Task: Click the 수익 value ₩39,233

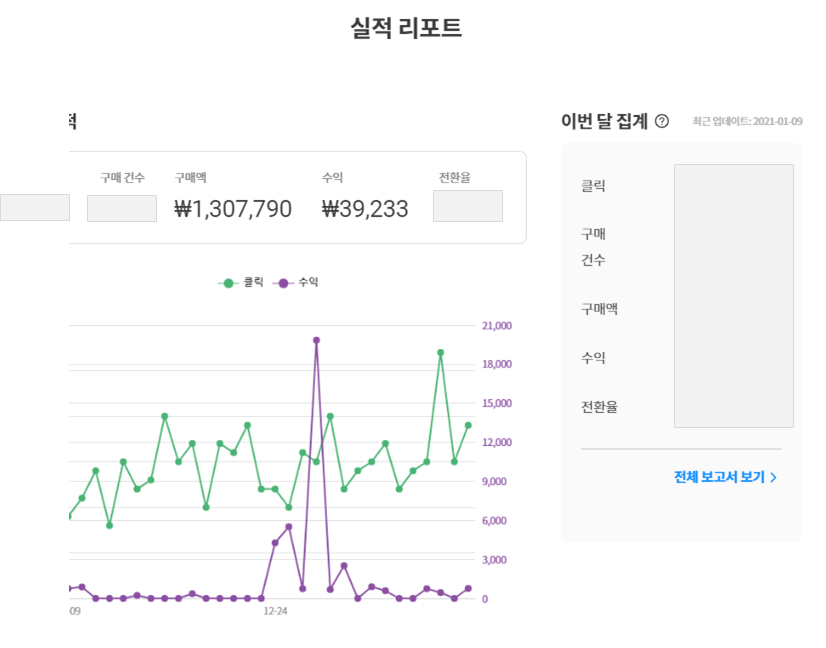Action: (x=365, y=209)
